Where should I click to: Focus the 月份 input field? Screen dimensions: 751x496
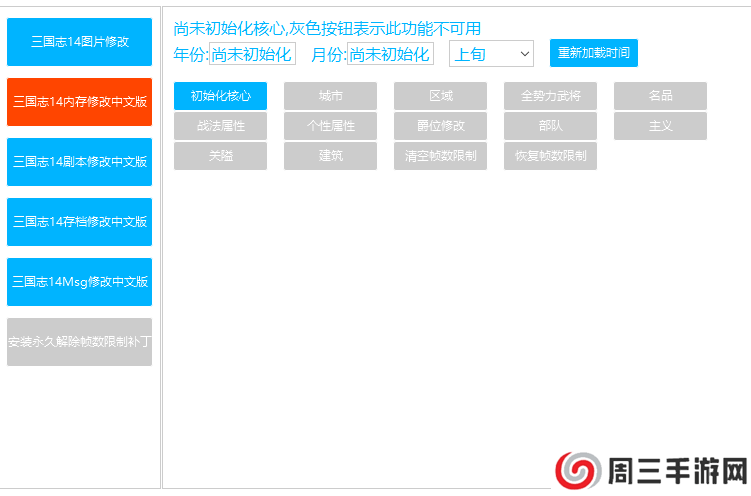click(390, 54)
